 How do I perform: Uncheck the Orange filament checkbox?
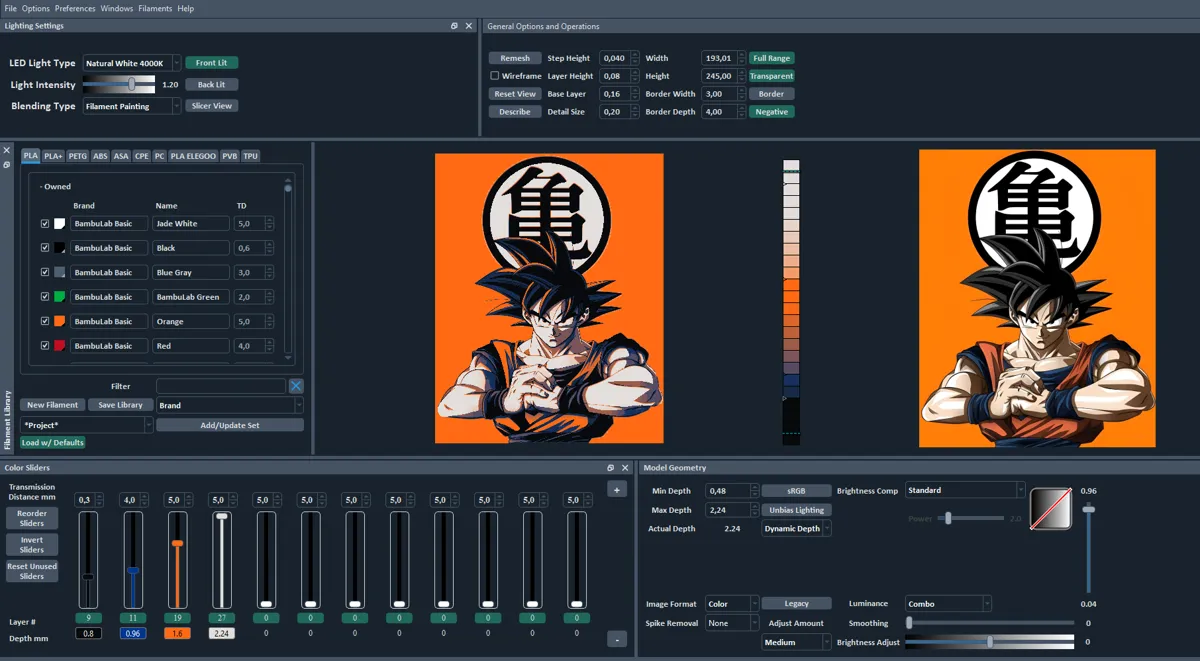click(45, 321)
